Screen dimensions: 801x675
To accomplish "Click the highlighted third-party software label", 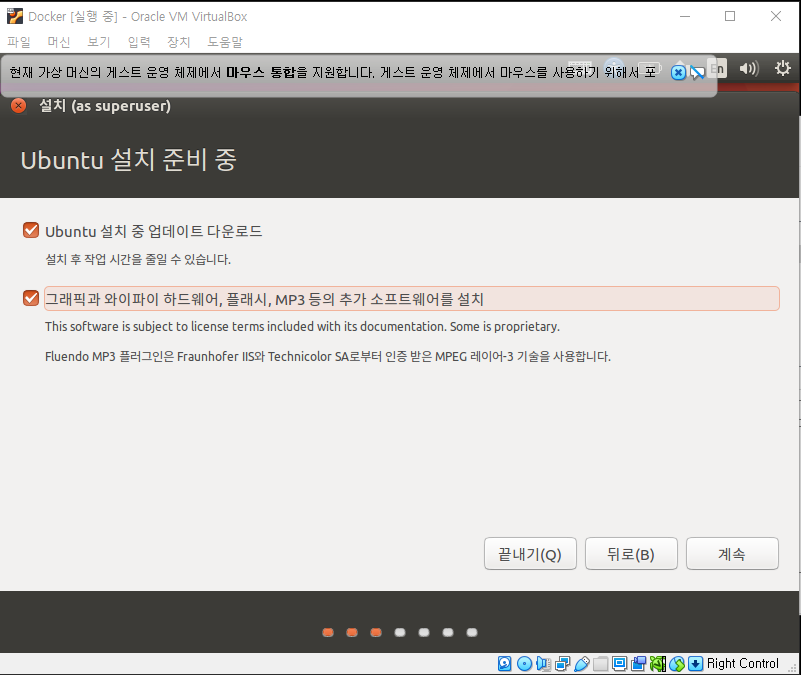I will click(x=412, y=298).
